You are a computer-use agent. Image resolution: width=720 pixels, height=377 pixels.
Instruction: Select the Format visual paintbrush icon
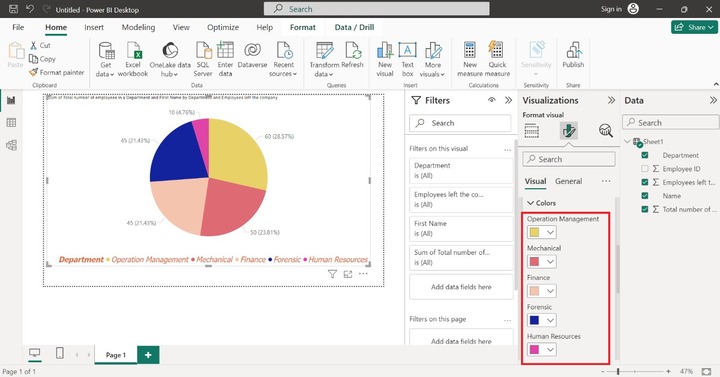pyautogui.click(x=568, y=131)
